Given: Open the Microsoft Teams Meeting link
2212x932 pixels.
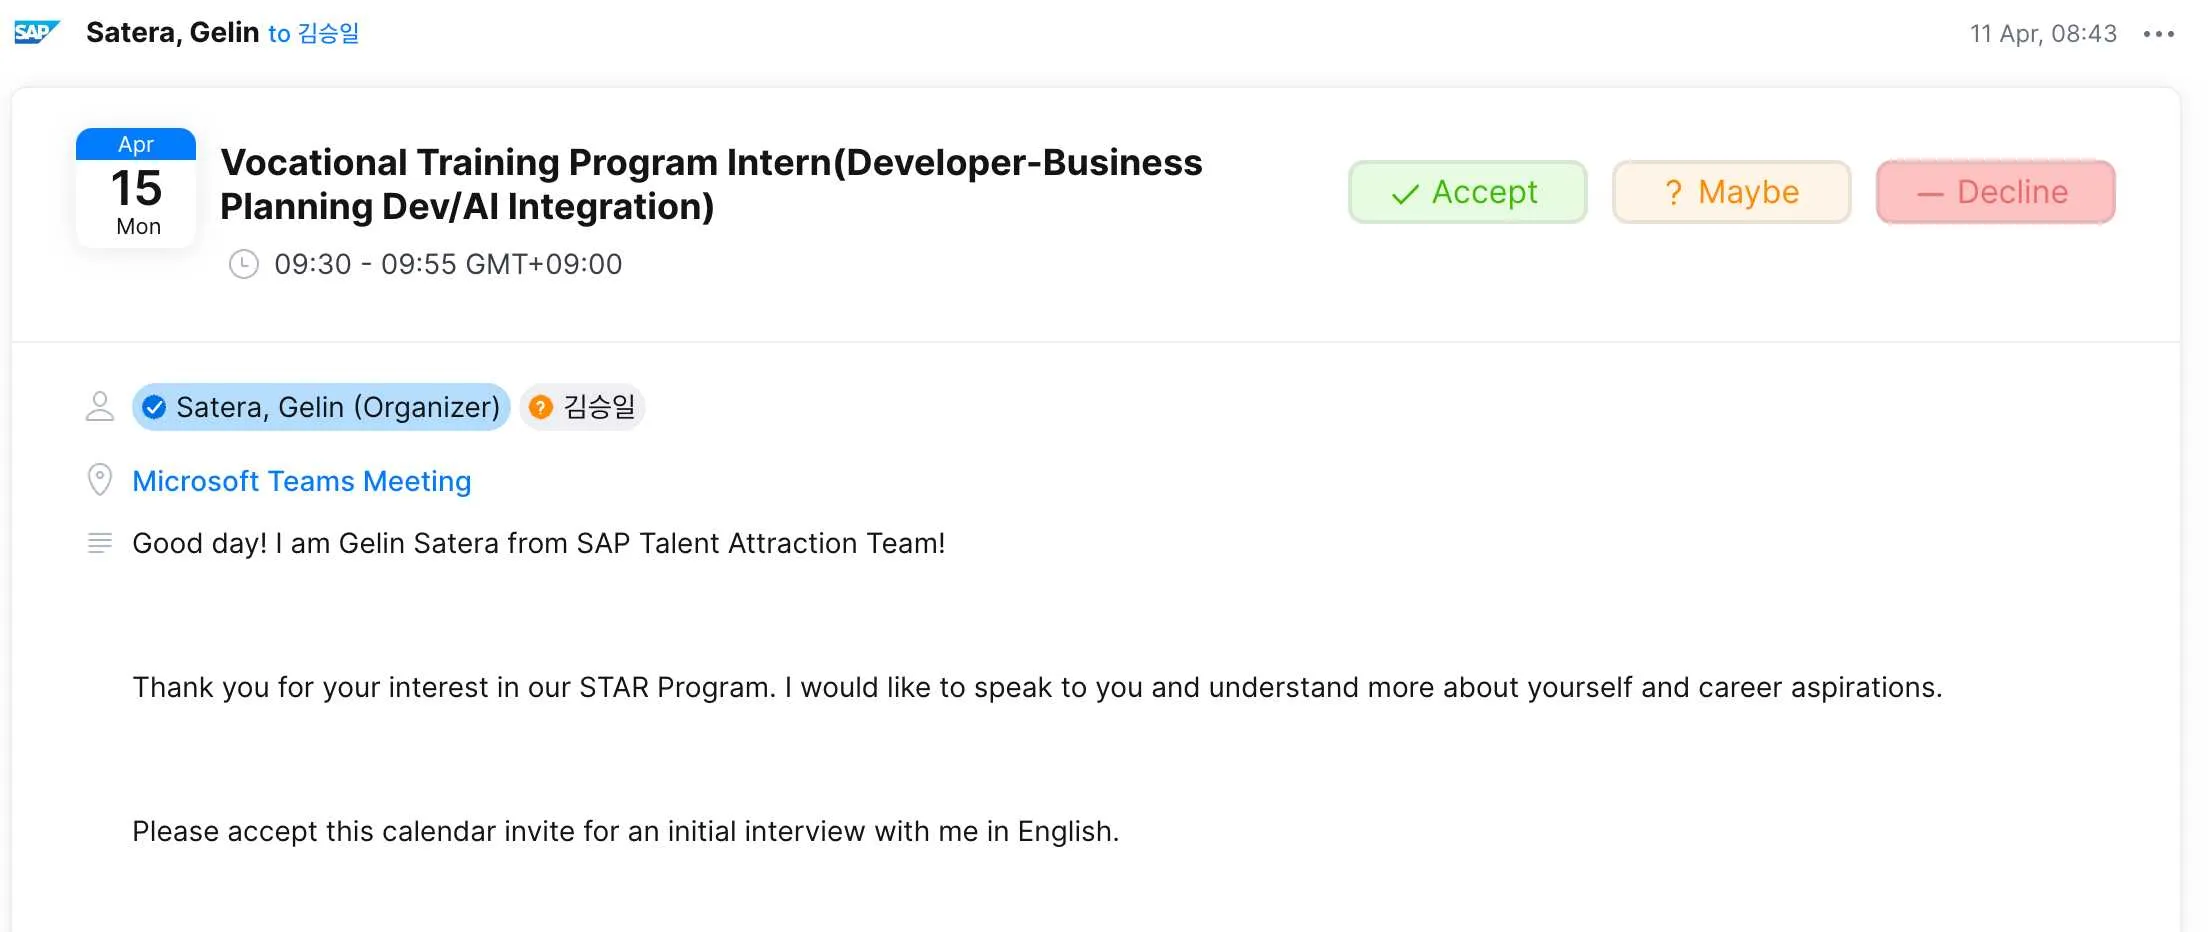Looking at the screenshot, I should click(x=301, y=481).
